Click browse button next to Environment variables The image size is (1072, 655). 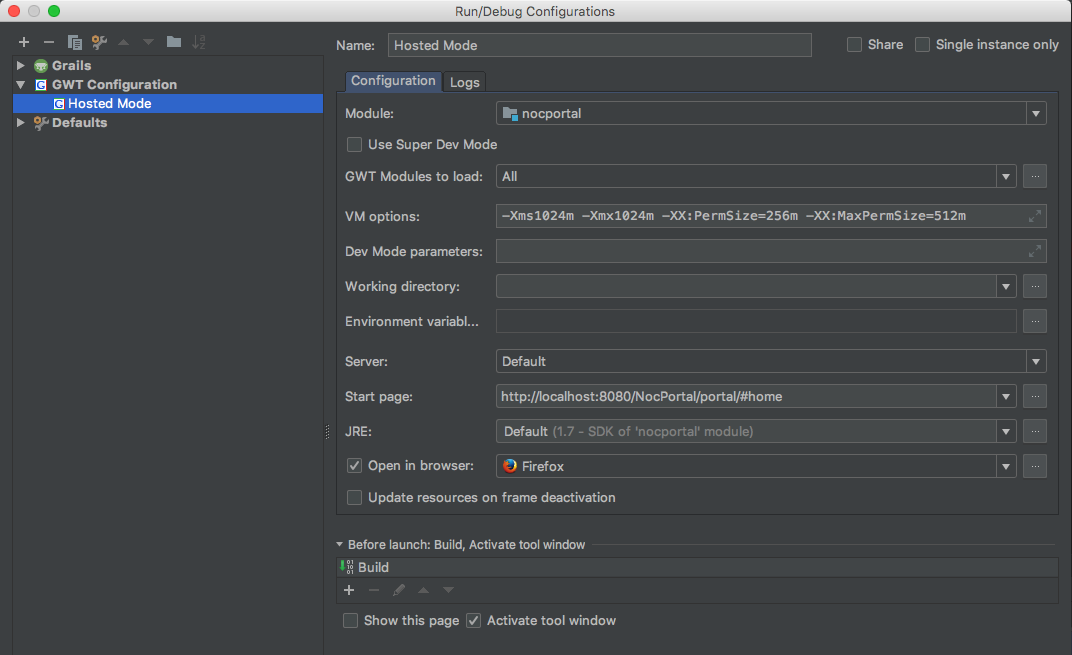pyautogui.click(x=1035, y=322)
